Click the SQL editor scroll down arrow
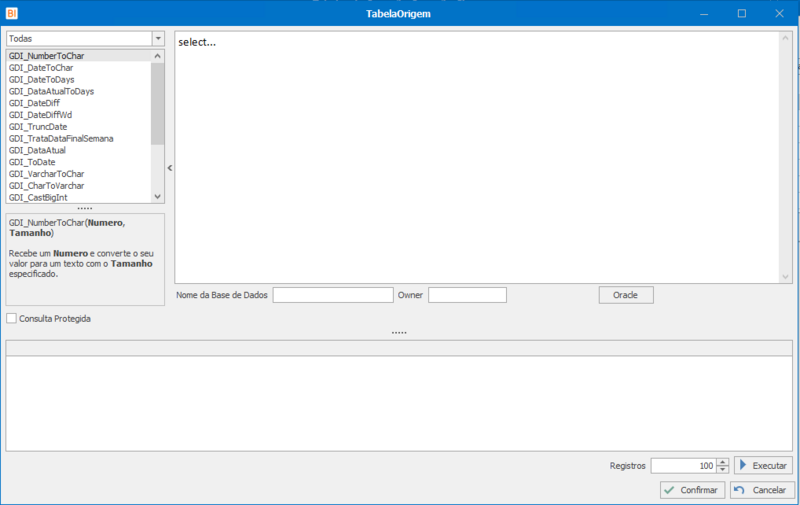The height and width of the screenshot is (505, 800). [785, 276]
